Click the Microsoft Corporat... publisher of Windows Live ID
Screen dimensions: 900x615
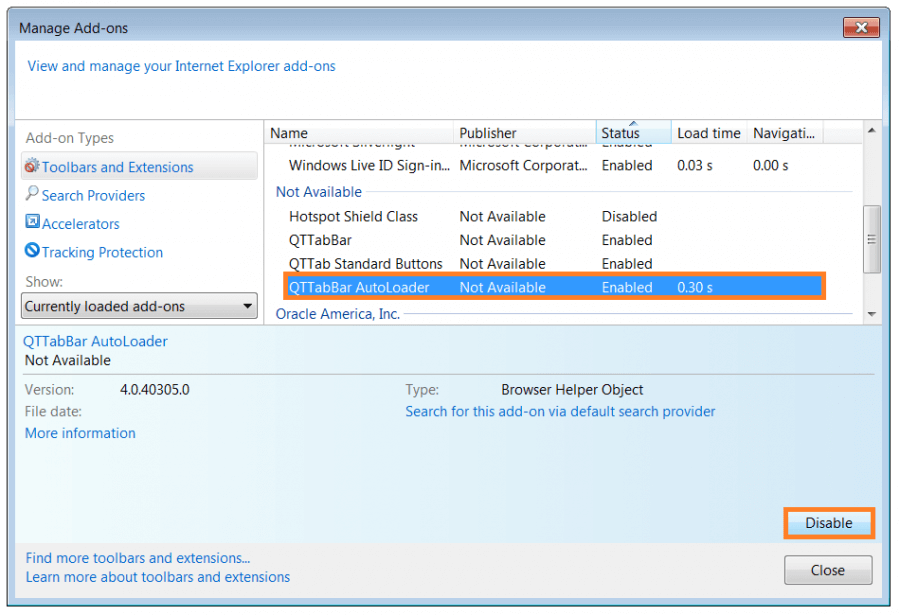pos(523,165)
